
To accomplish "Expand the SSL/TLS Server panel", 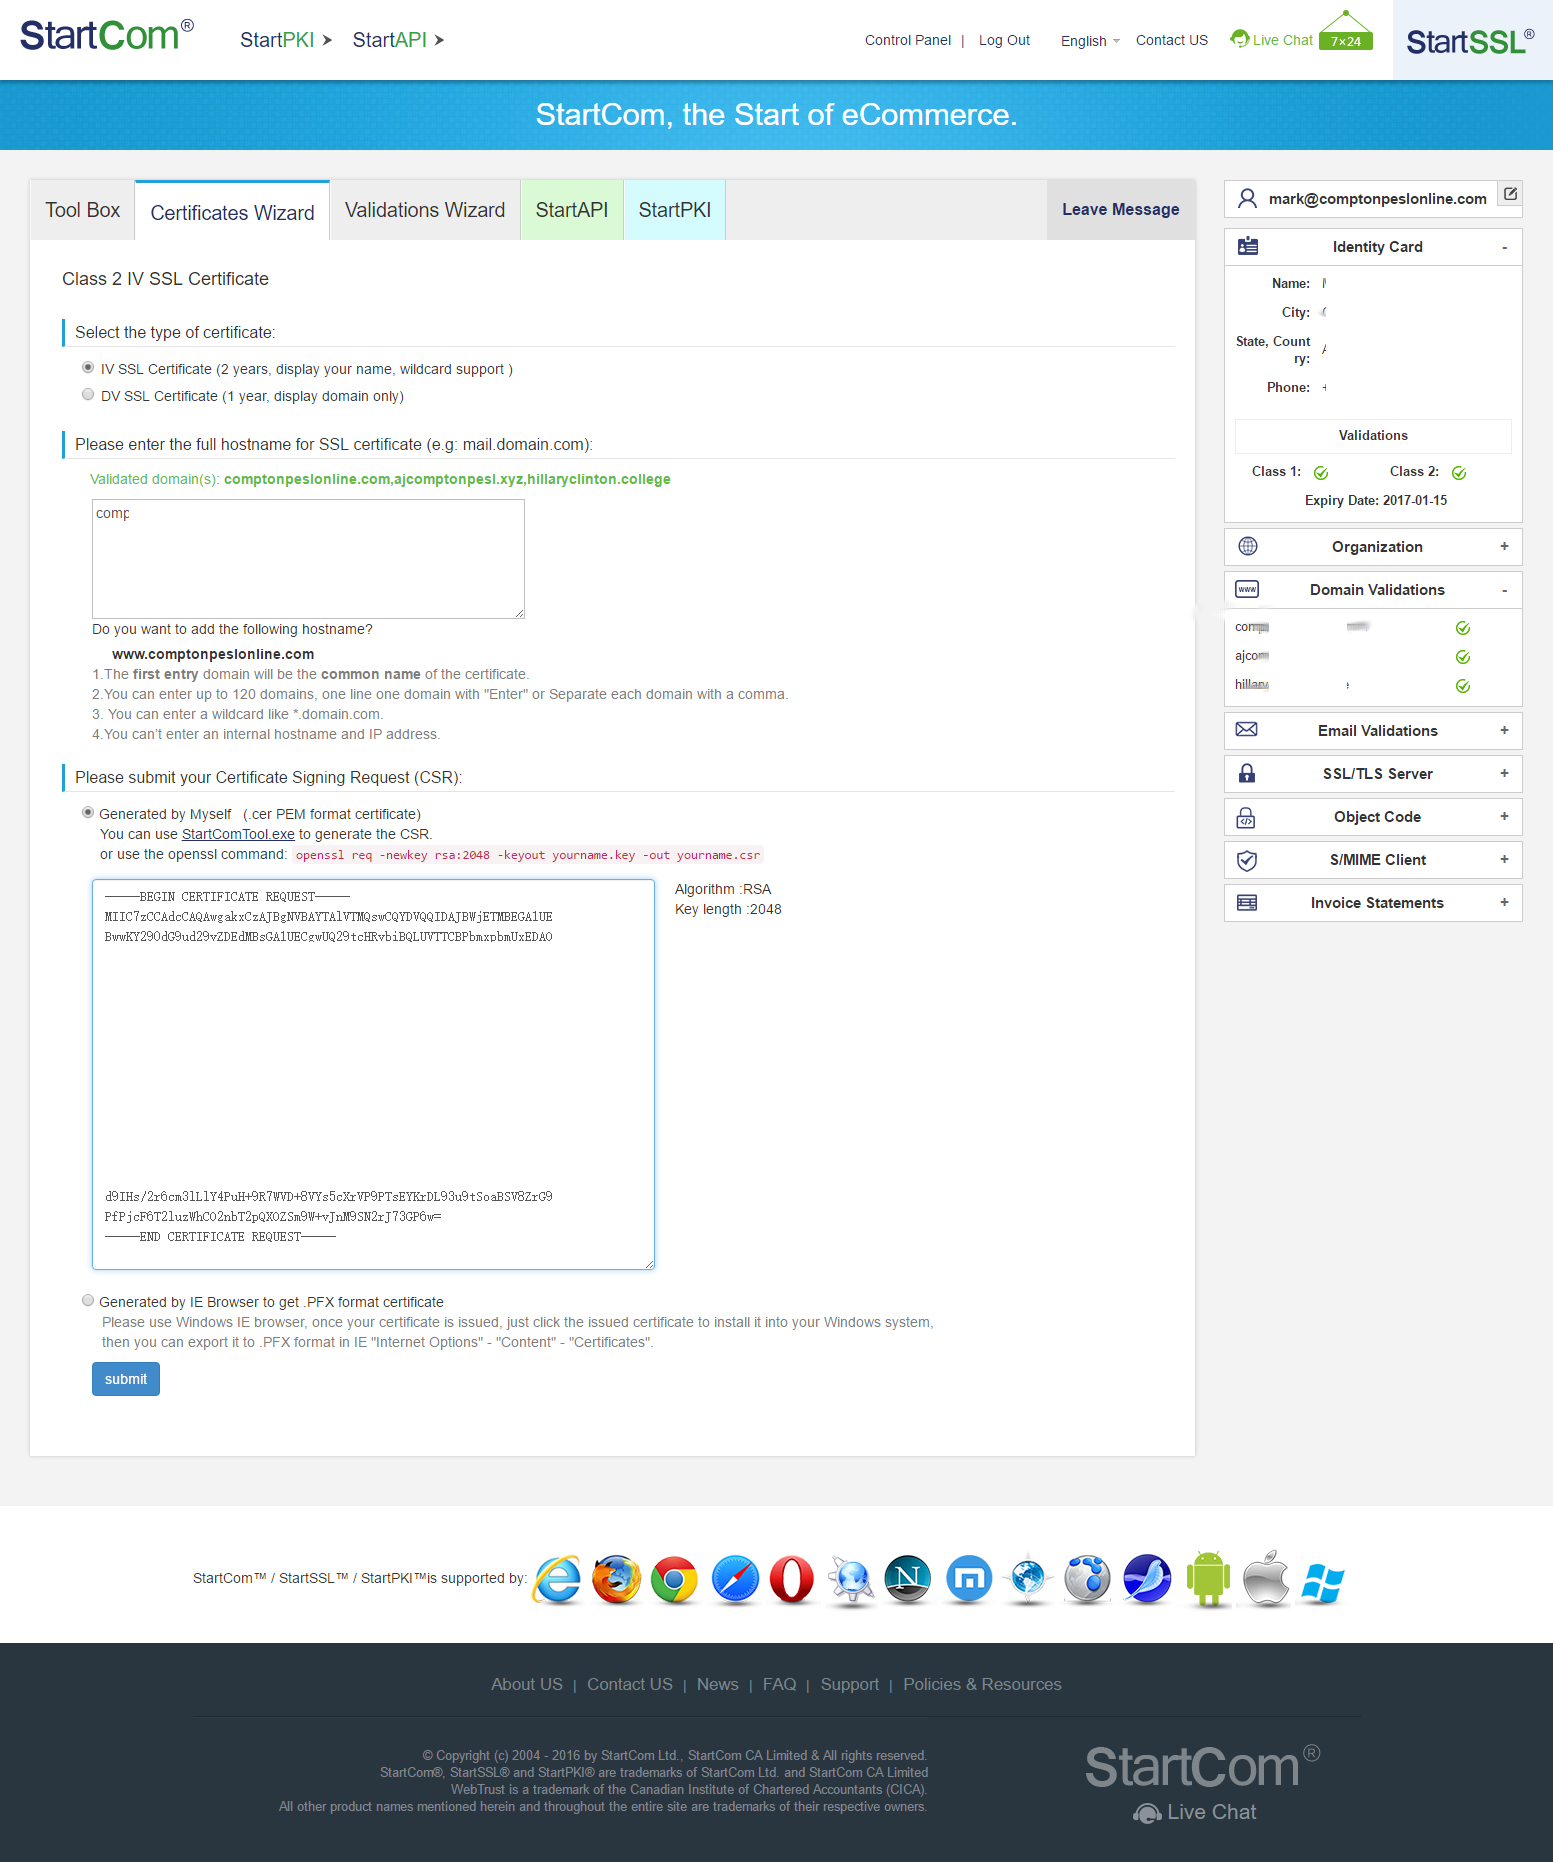I will (x=1504, y=773).
